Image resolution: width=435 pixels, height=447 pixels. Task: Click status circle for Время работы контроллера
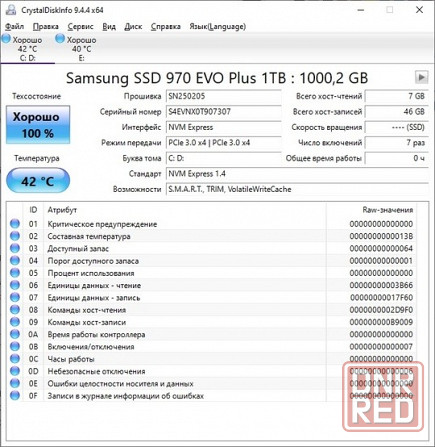tap(15, 334)
